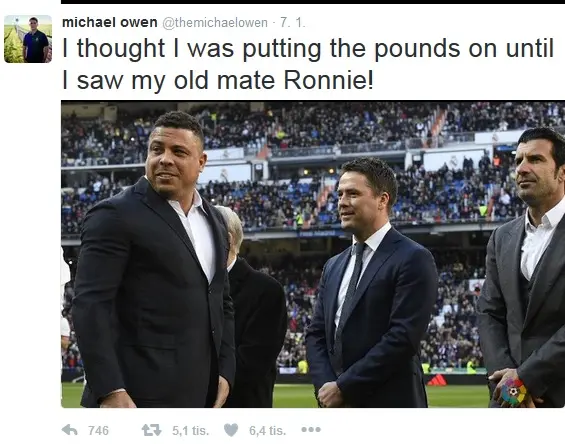This screenshot has width=565, height=444.
Task: Open the profile avatar picture
Action: [x=28, y=39]
